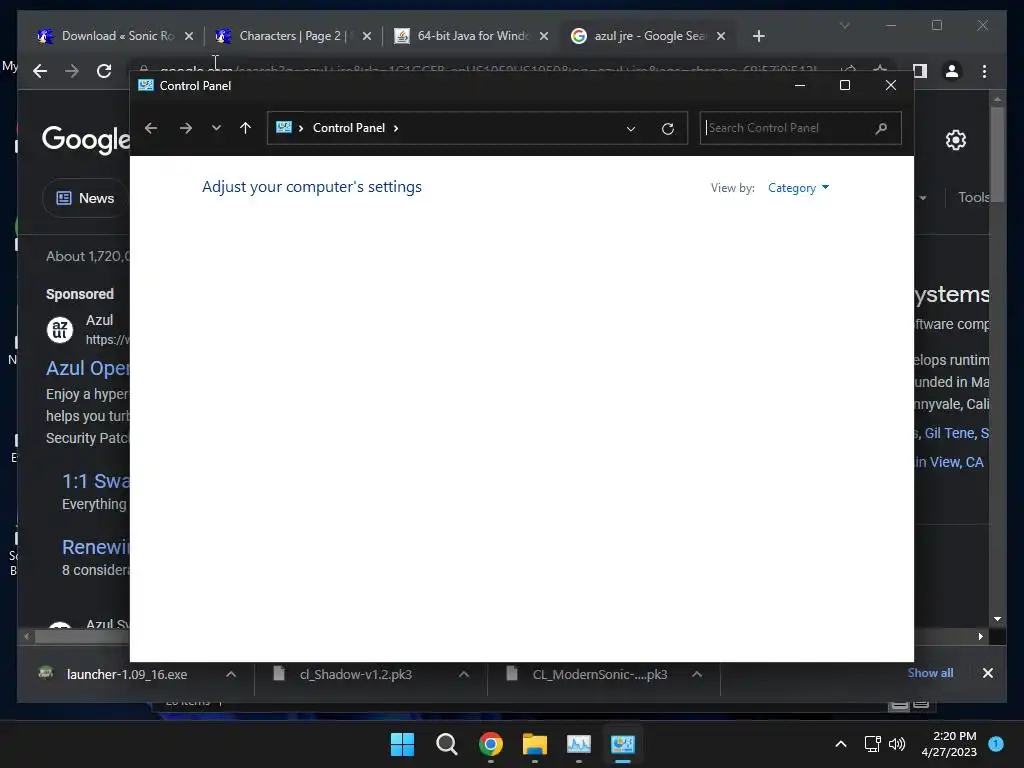Viewport: 1024px width, 768px height.
Task: Open clock showing 2:20 PM
Action: click(949, 744)
